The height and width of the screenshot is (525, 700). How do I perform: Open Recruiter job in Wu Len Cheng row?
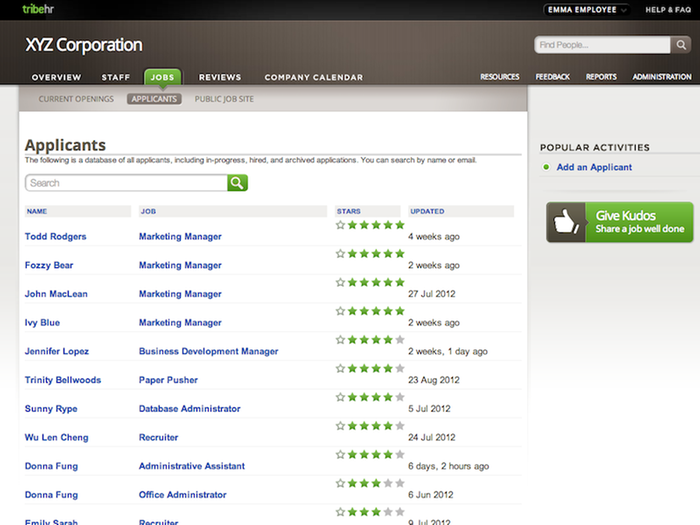point(158,437)
